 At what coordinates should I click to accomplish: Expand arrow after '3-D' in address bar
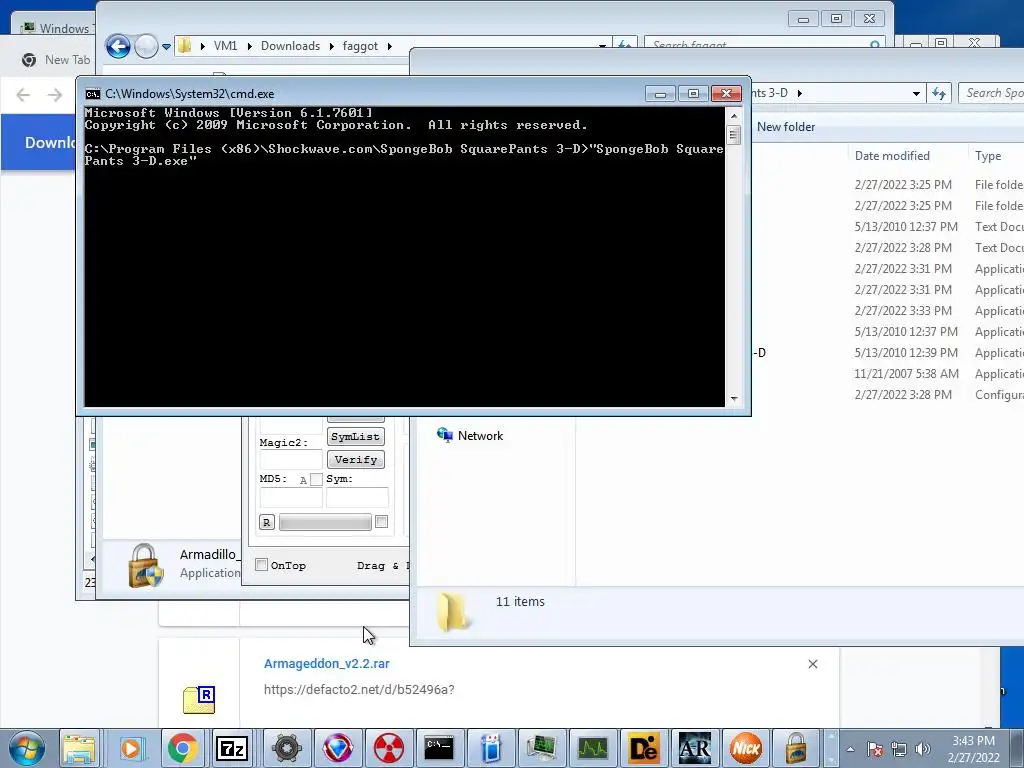pos(799,93)
